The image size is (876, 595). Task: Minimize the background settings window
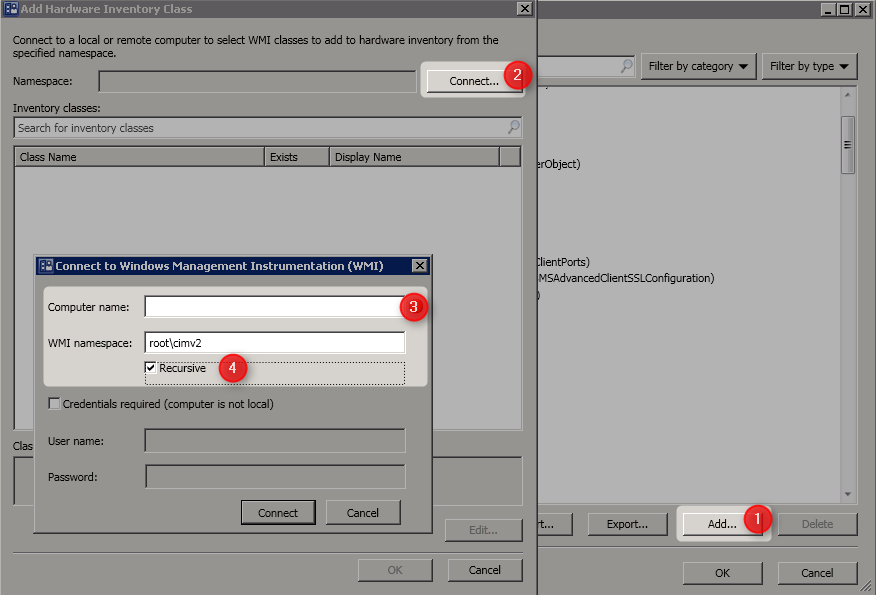pos(829,9)
